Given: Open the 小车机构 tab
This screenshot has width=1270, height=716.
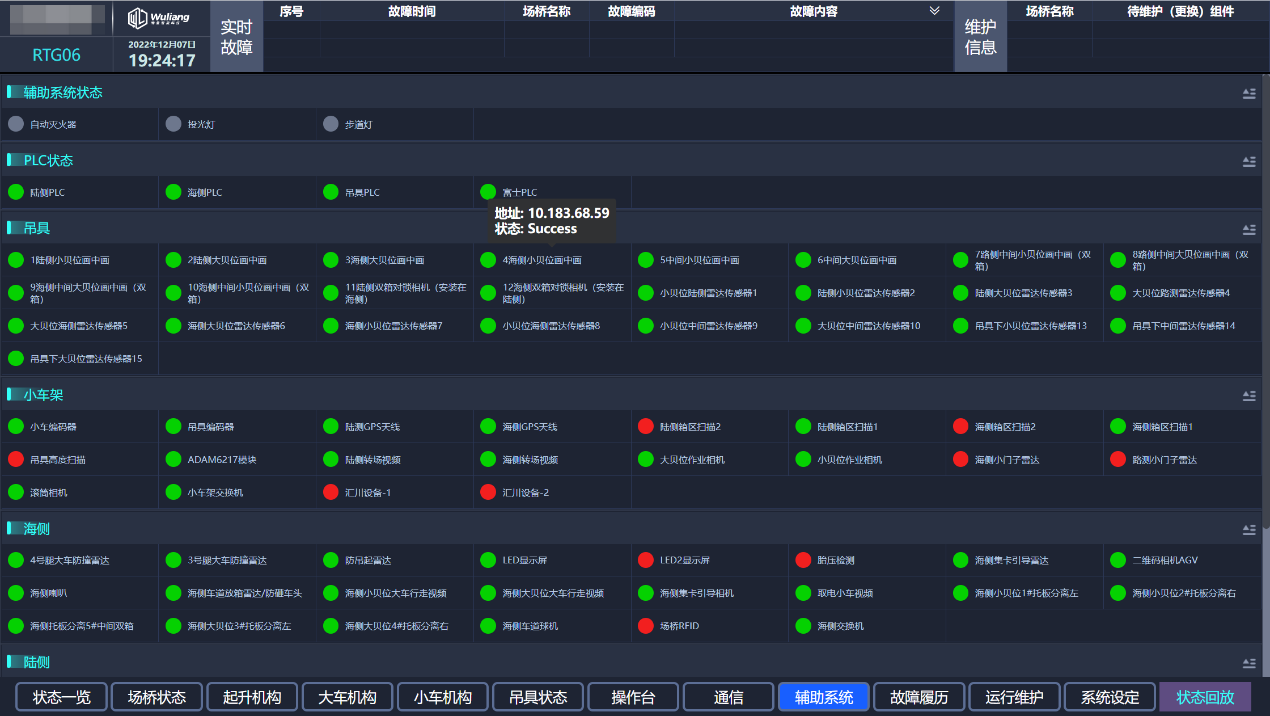Looking at the screenshot, I should [x=443, y=697].
